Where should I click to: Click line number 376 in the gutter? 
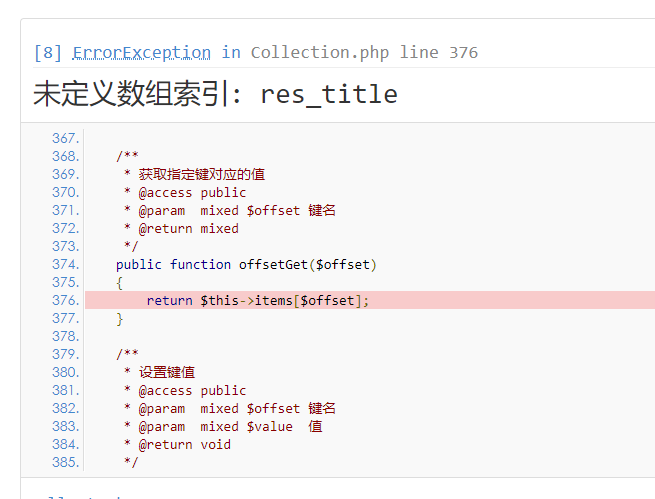[65, 300]
